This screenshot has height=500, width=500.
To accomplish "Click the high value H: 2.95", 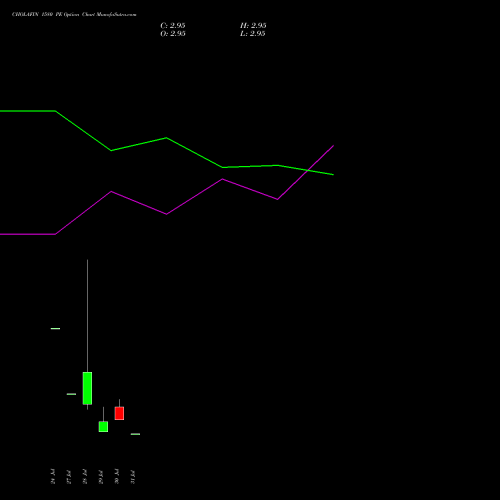I will tap(253, 25).
